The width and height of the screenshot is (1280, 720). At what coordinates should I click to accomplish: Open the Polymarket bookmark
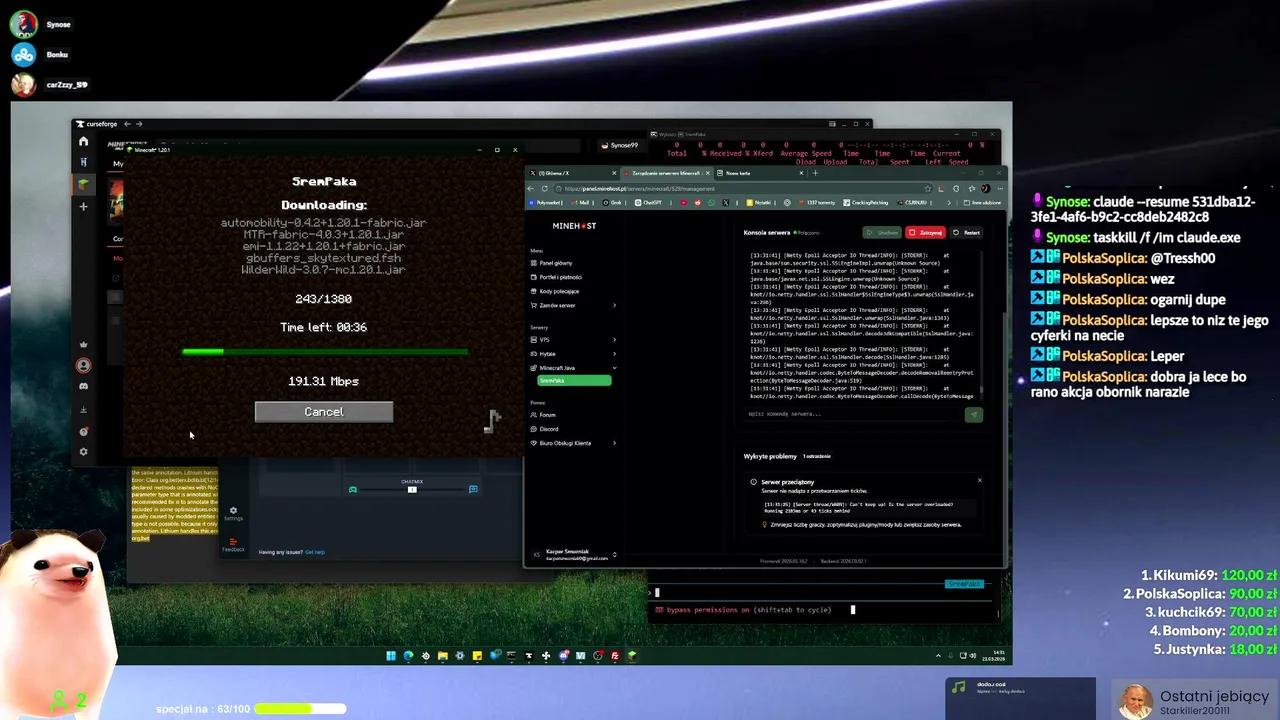548,202
